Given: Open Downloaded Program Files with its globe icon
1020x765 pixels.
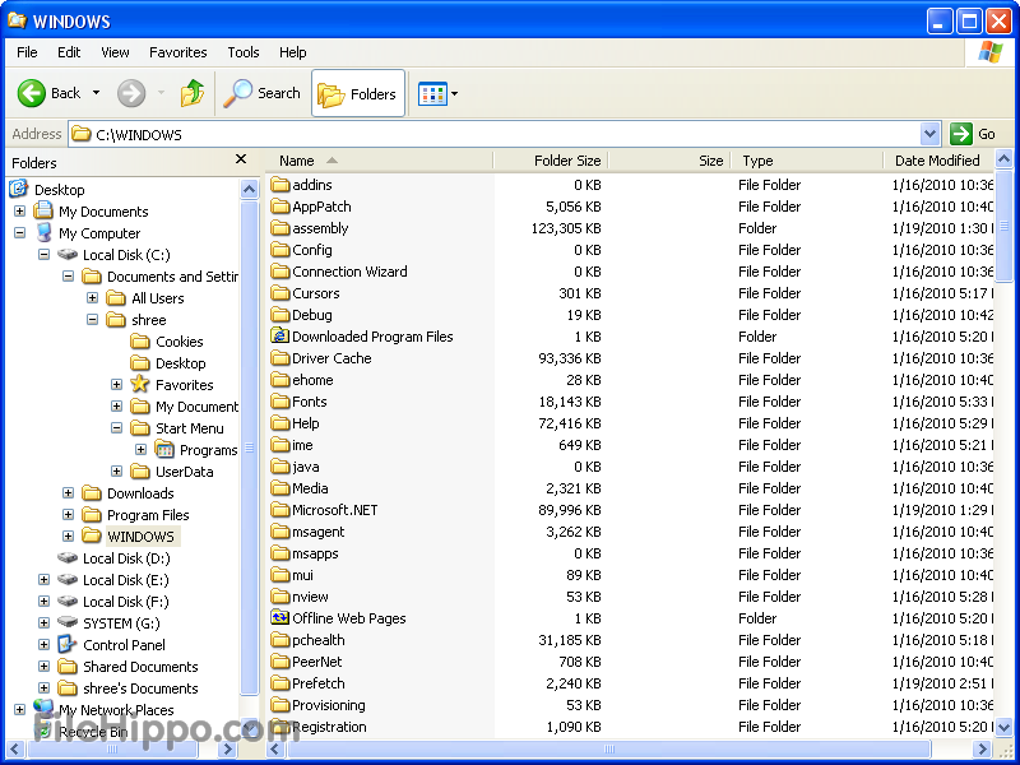Looking at the screenshot, I should [281, 336].
